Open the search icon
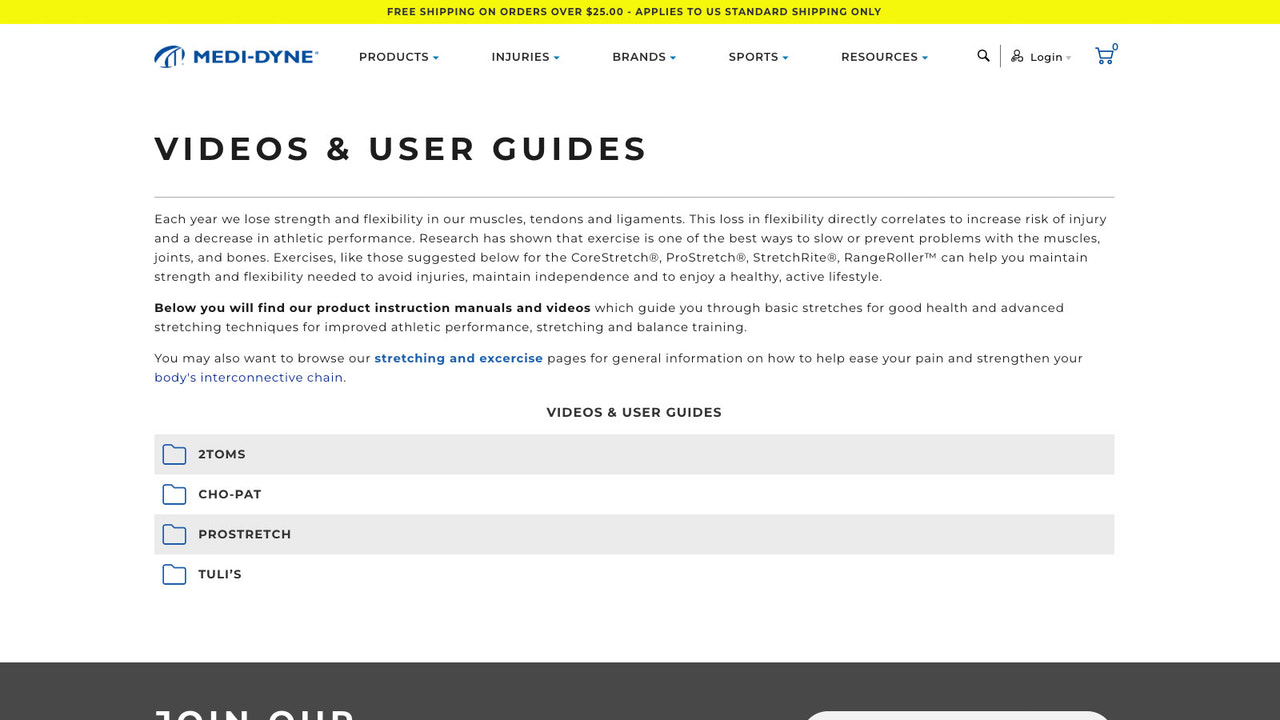 click(x=983, y=55)
